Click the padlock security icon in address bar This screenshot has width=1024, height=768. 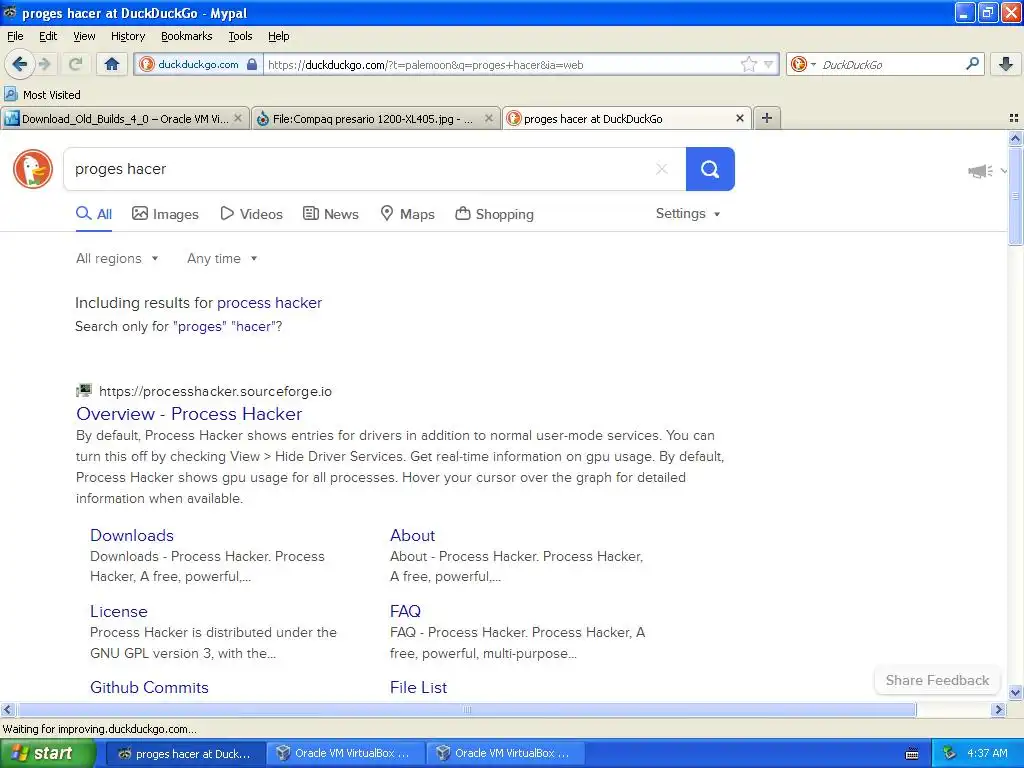pyautogui.click(x=252, y=64)
